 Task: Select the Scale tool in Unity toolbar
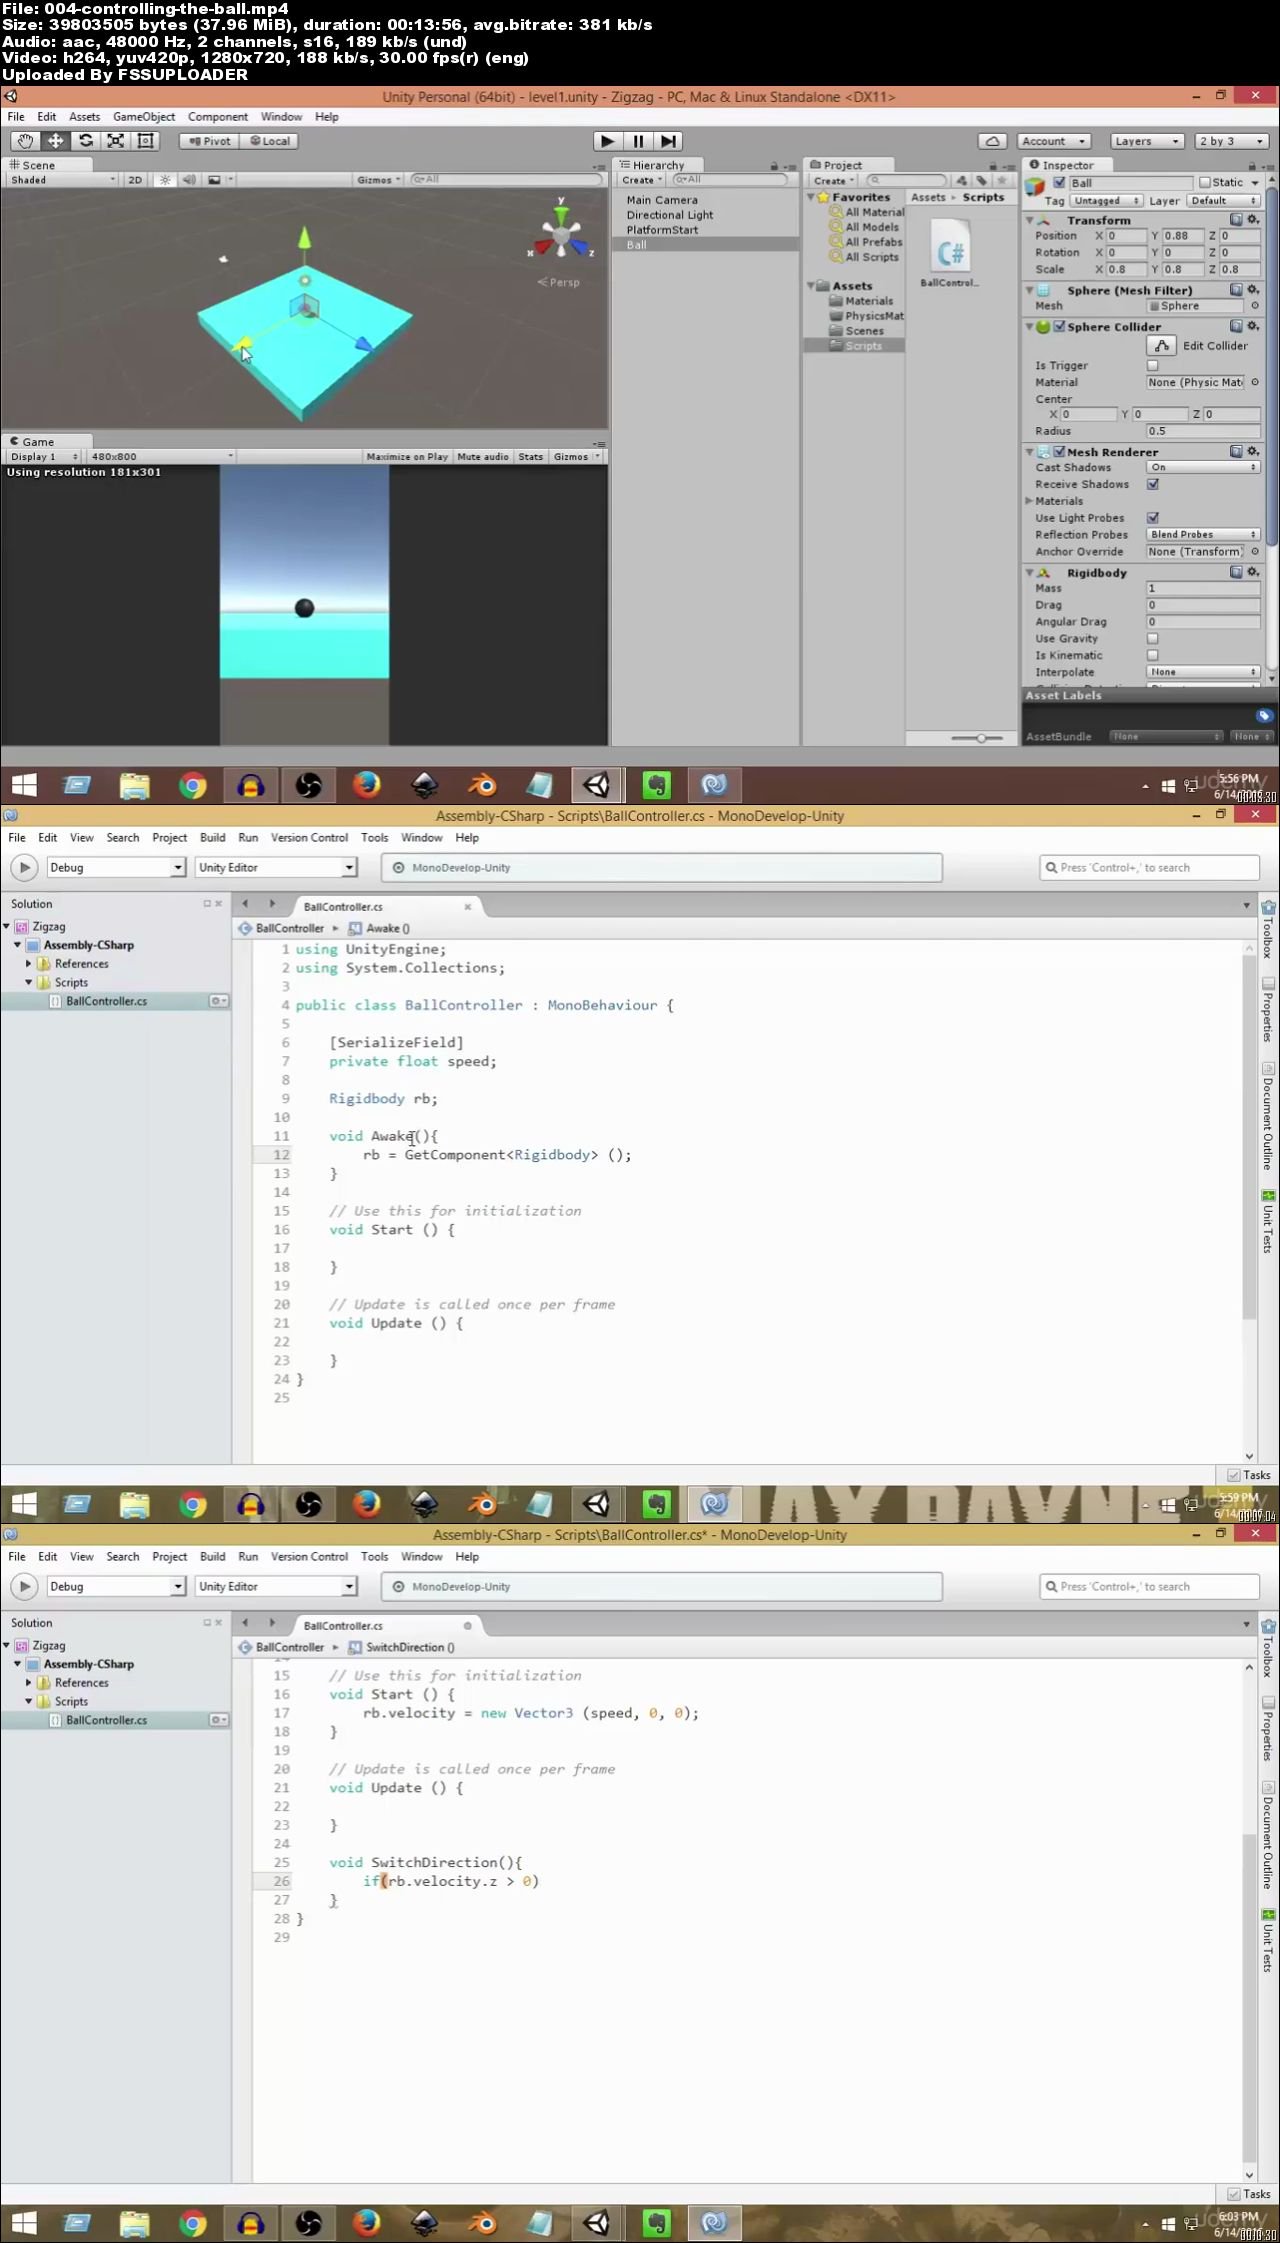pos(116,141)
